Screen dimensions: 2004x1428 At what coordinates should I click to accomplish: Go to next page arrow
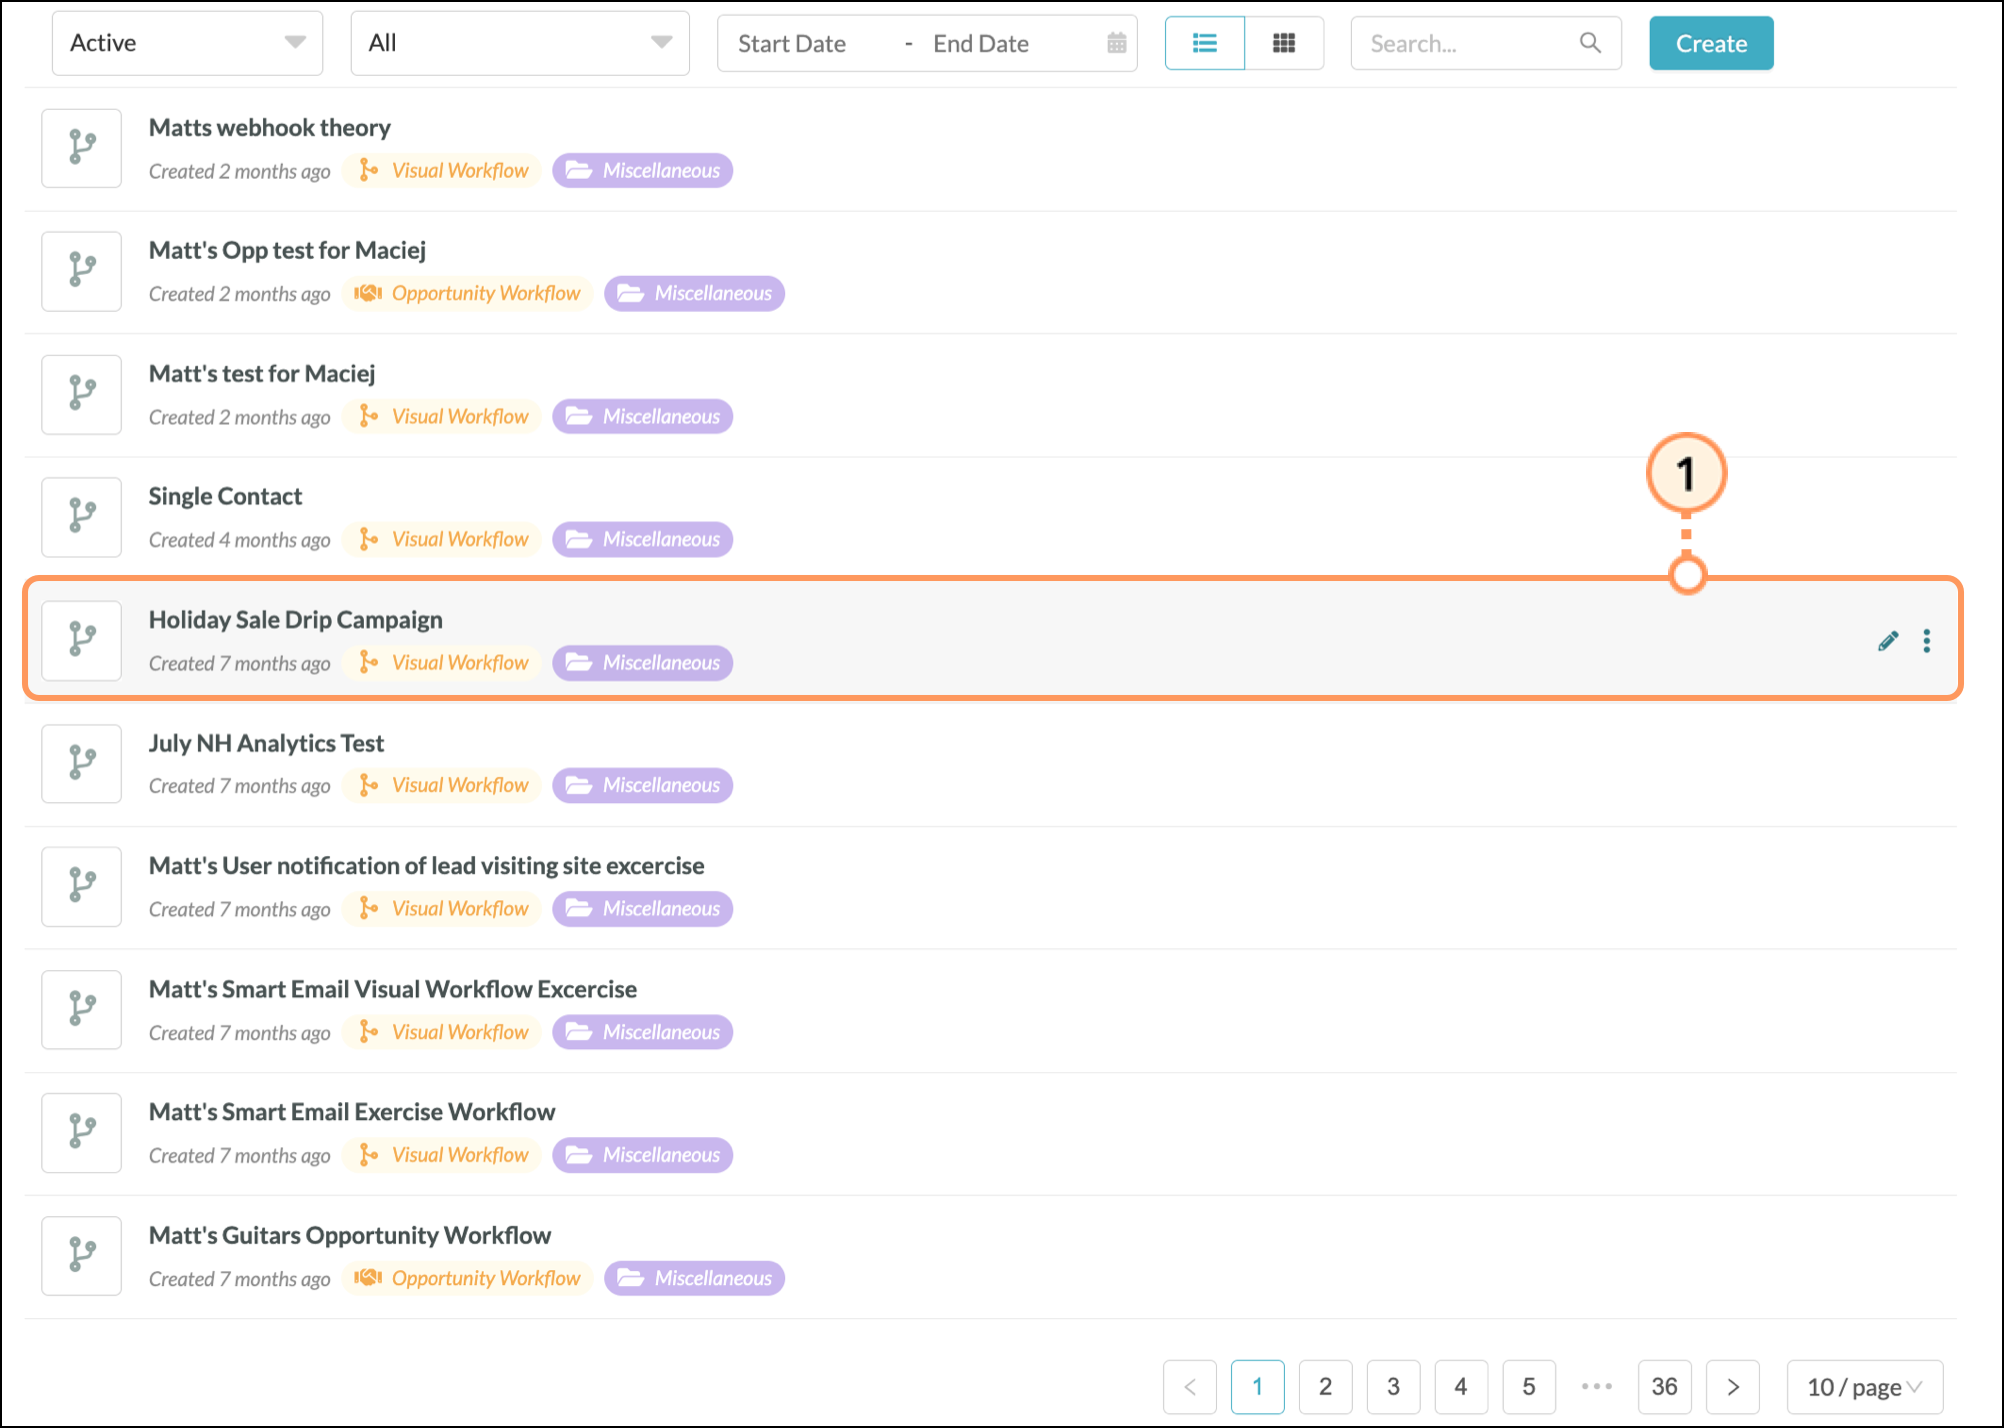pos(1733,1387)
